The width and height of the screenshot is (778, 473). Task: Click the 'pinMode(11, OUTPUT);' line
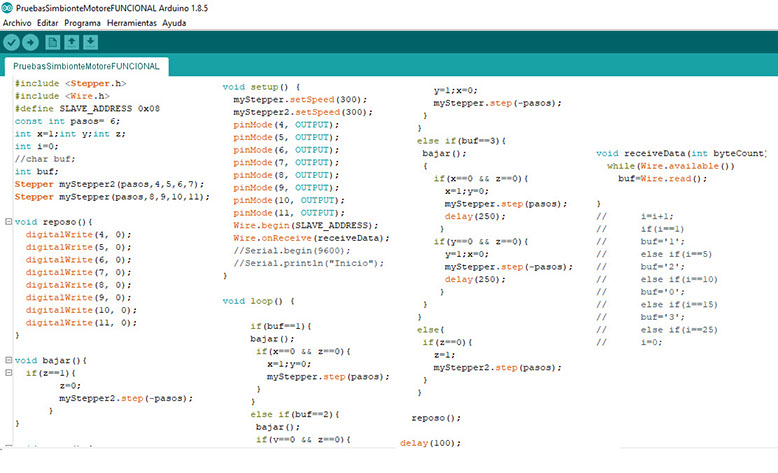289,212
